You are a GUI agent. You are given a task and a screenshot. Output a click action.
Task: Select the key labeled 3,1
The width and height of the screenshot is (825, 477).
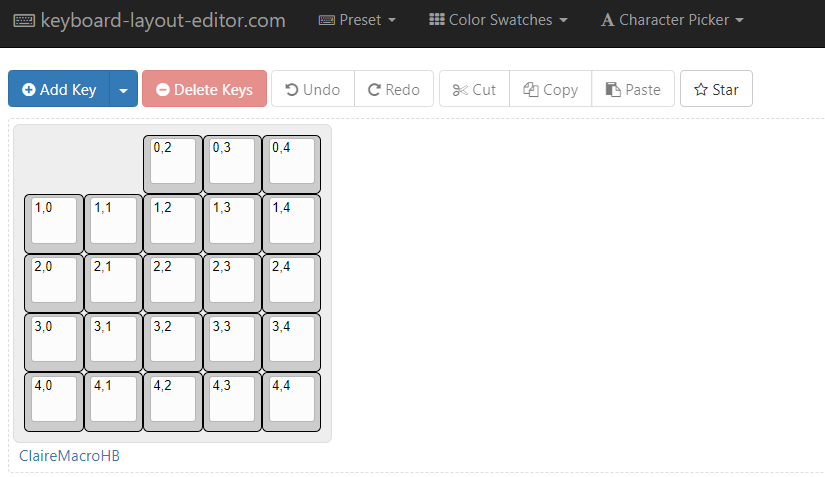tap(114, 343)
